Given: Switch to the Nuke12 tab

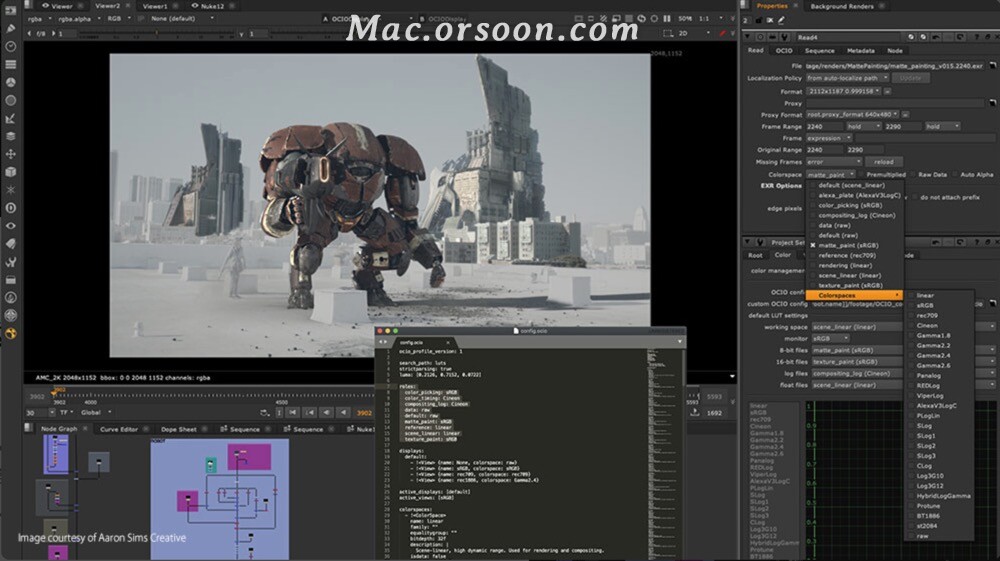Looking at the screenshot, I should [x=212, y=6].
